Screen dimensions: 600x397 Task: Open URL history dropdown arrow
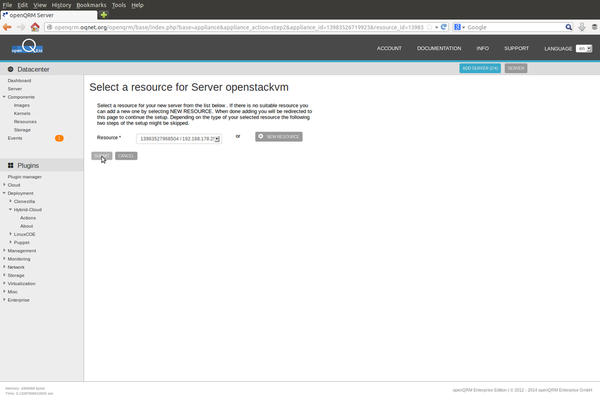436,28
